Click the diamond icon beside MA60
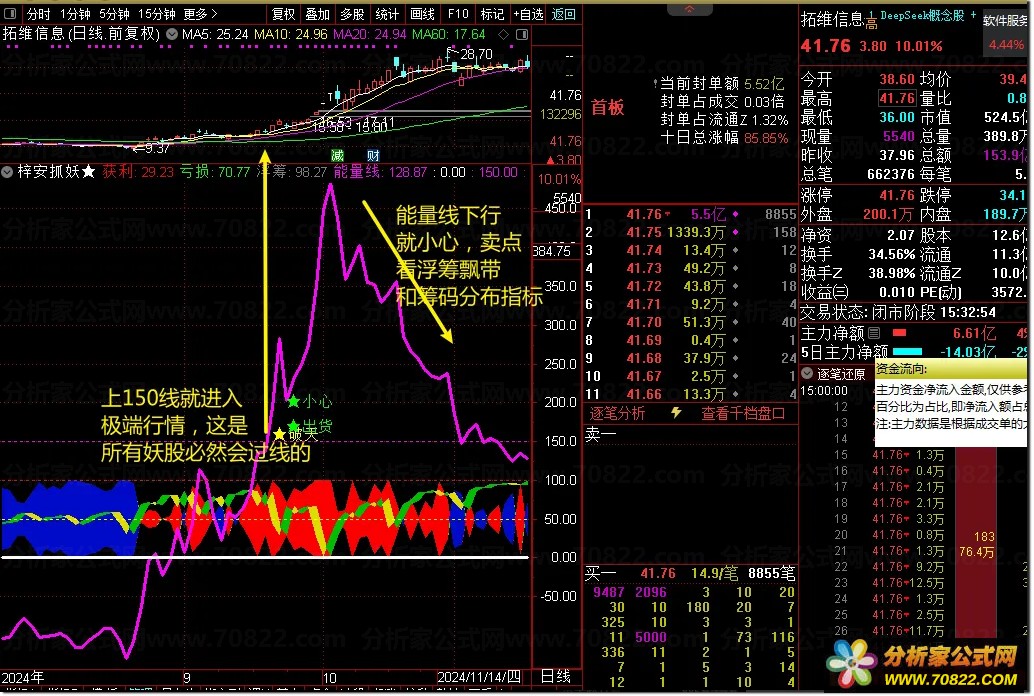 coord(504,34)
